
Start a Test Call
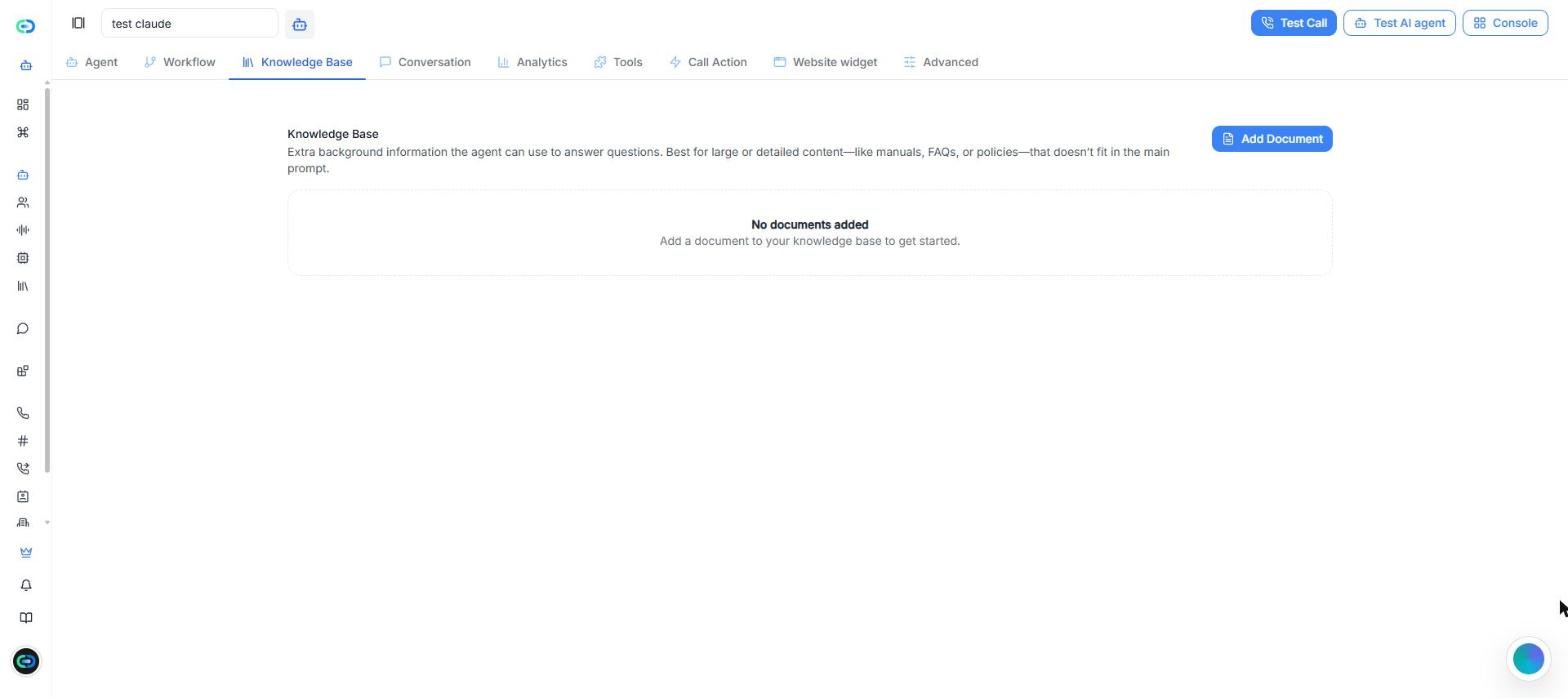pos(1293,23)
